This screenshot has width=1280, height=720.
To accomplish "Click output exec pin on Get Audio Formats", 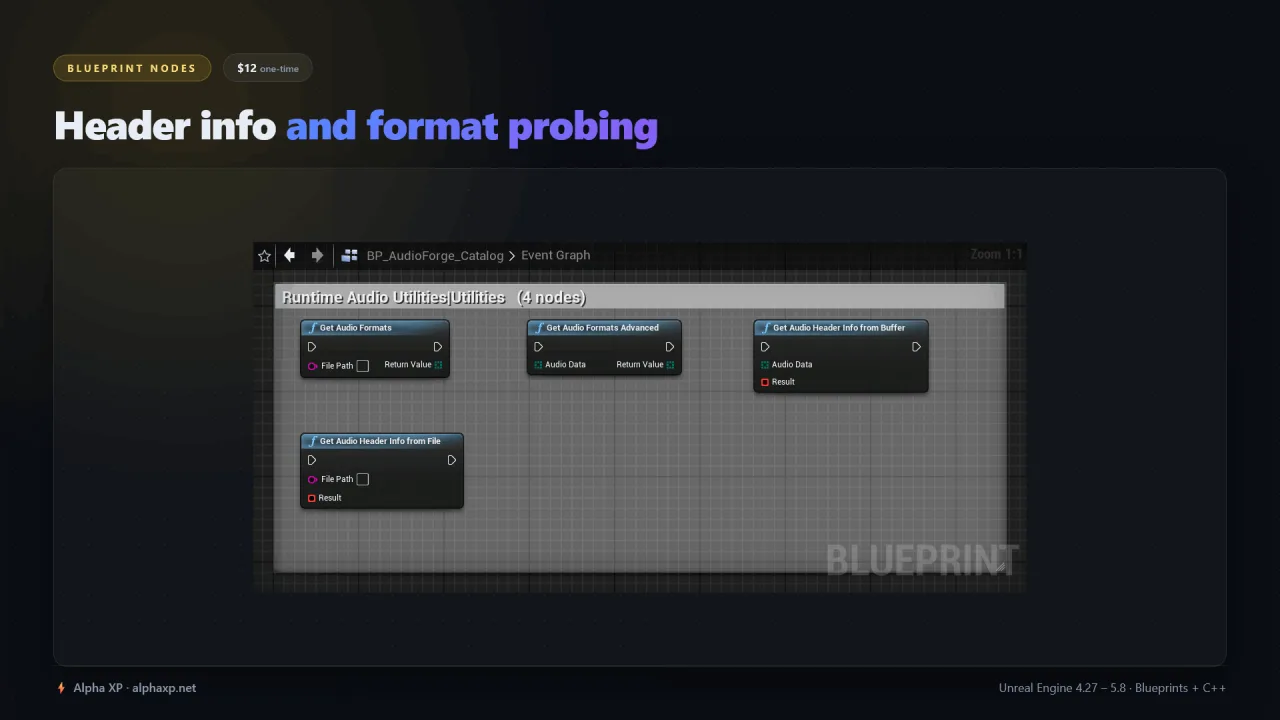I will (x=437, y=347).
